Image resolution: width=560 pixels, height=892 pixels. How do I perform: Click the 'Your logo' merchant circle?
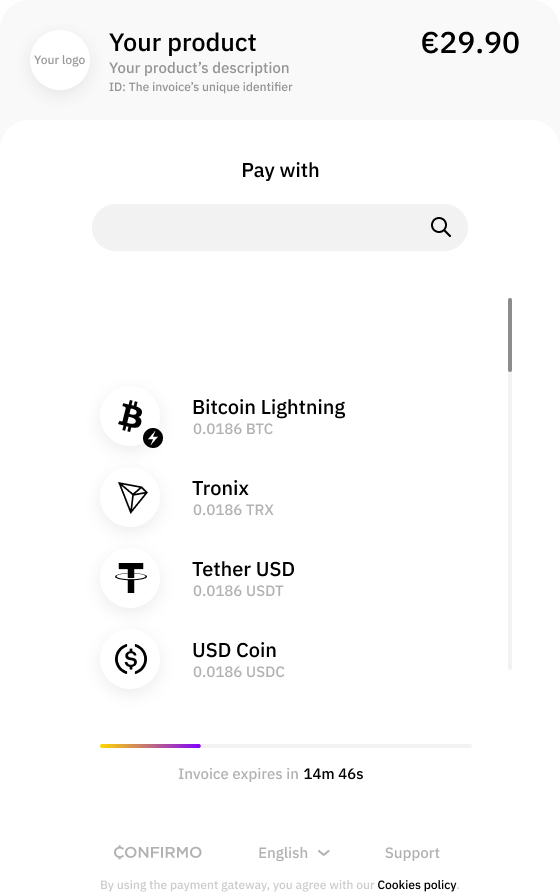pyautogui.click(x=60, y=60)
